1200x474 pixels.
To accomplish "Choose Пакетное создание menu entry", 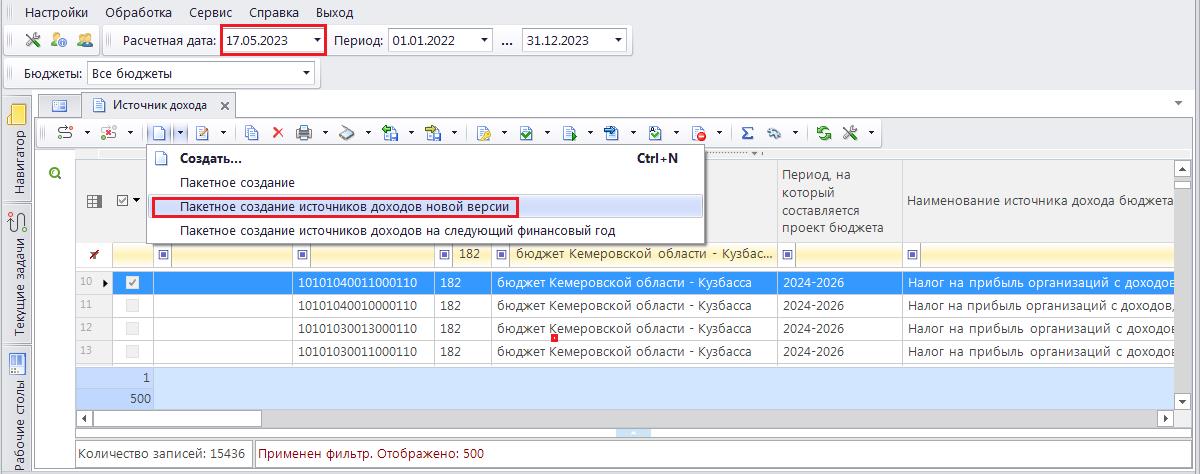I will pos(426,183).
